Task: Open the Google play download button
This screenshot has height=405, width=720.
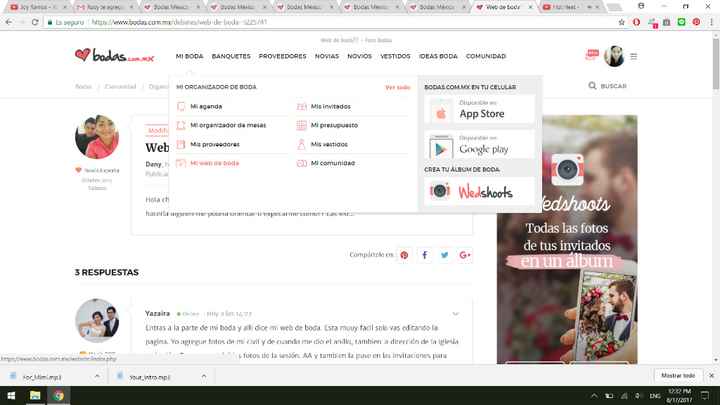Action: point(480,145)
